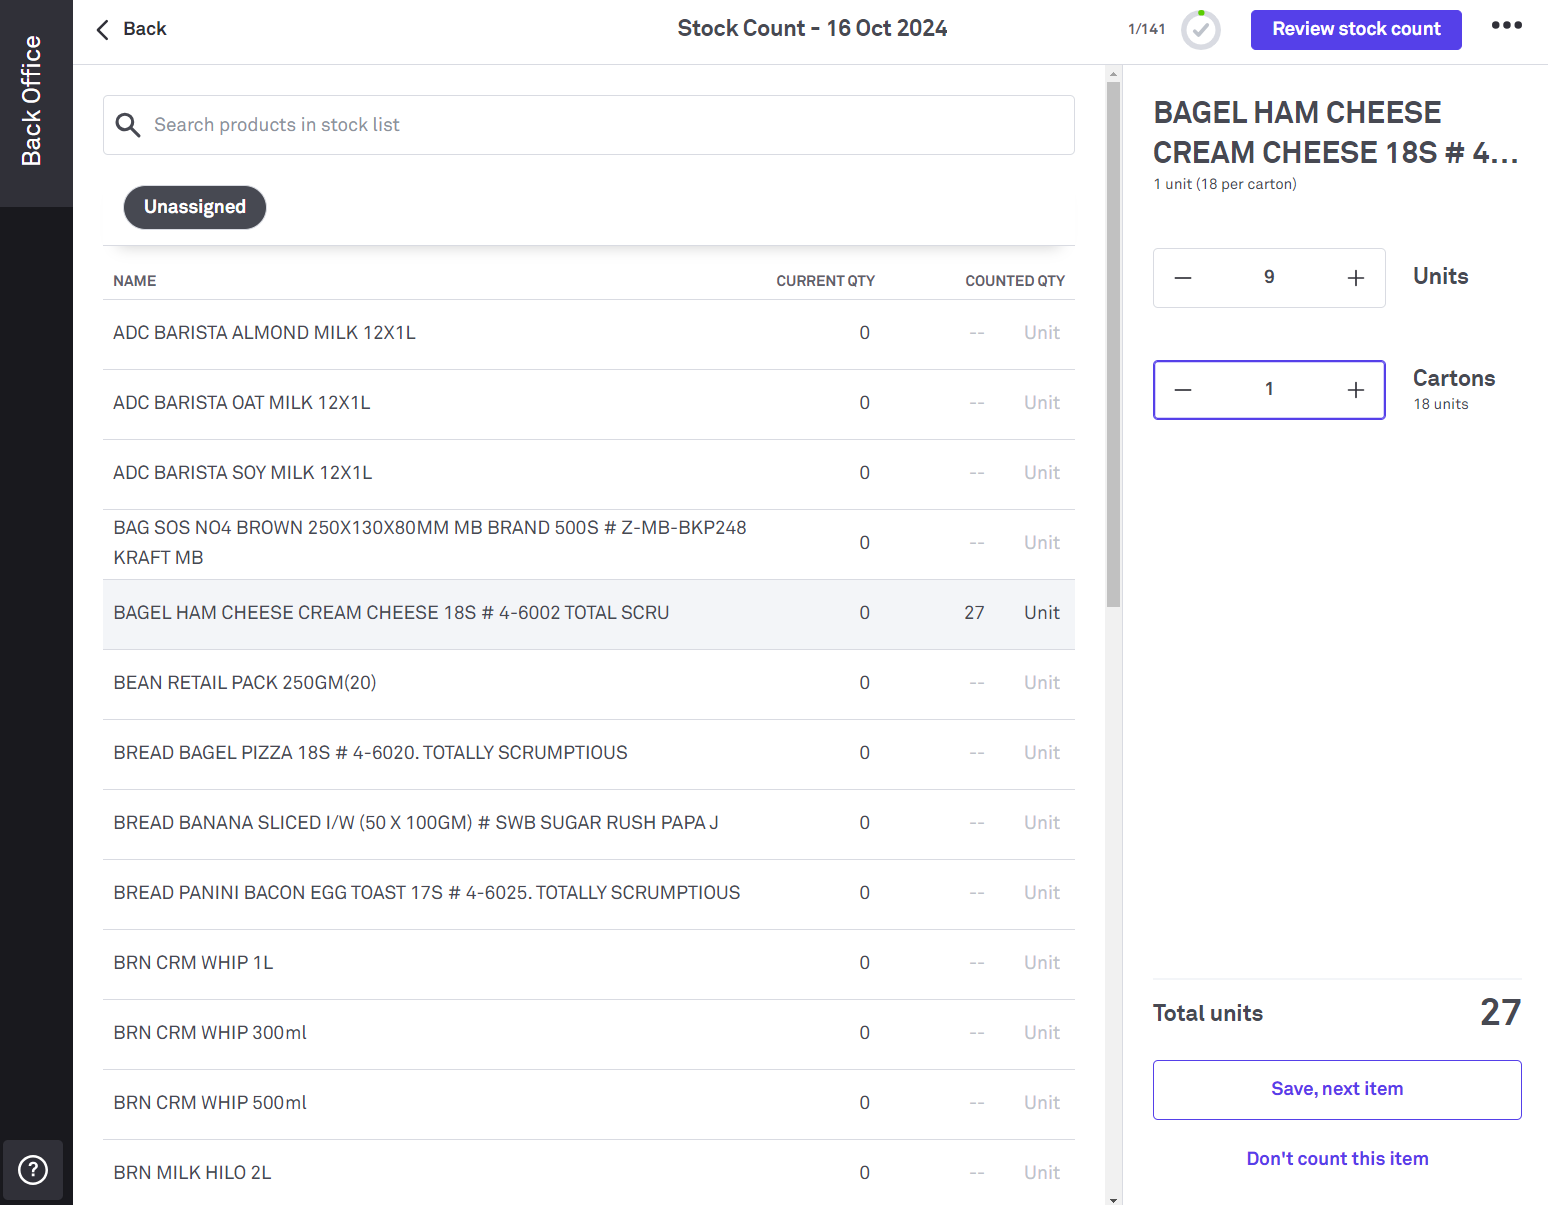Decrease Cartons quantity with minus button
Screen dimensions: 1548x1205
(x=1183, y=390)
